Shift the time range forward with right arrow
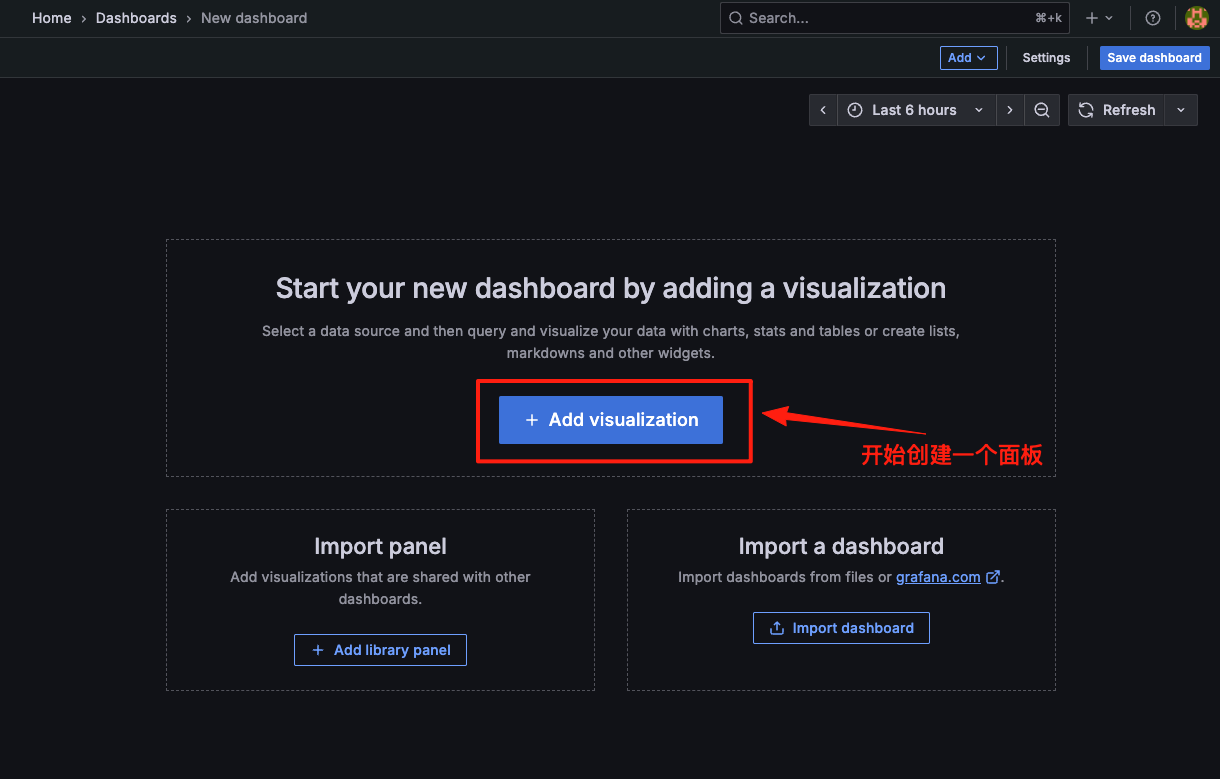The image size is (1220, 779). pos(1010,110)
